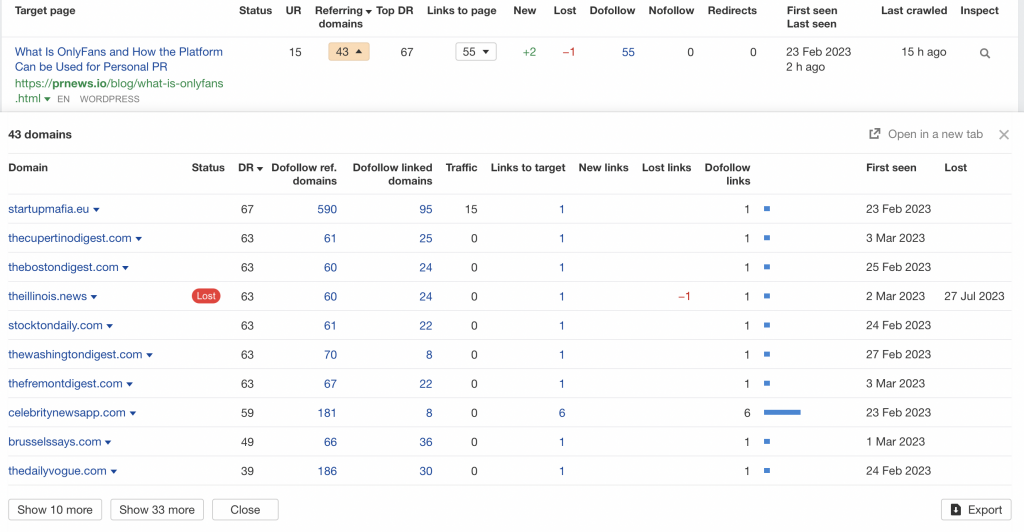This screenshot has height=532, width=1024.
Task: Open the startupmafia.eu domain link
Action: point(48,209)
